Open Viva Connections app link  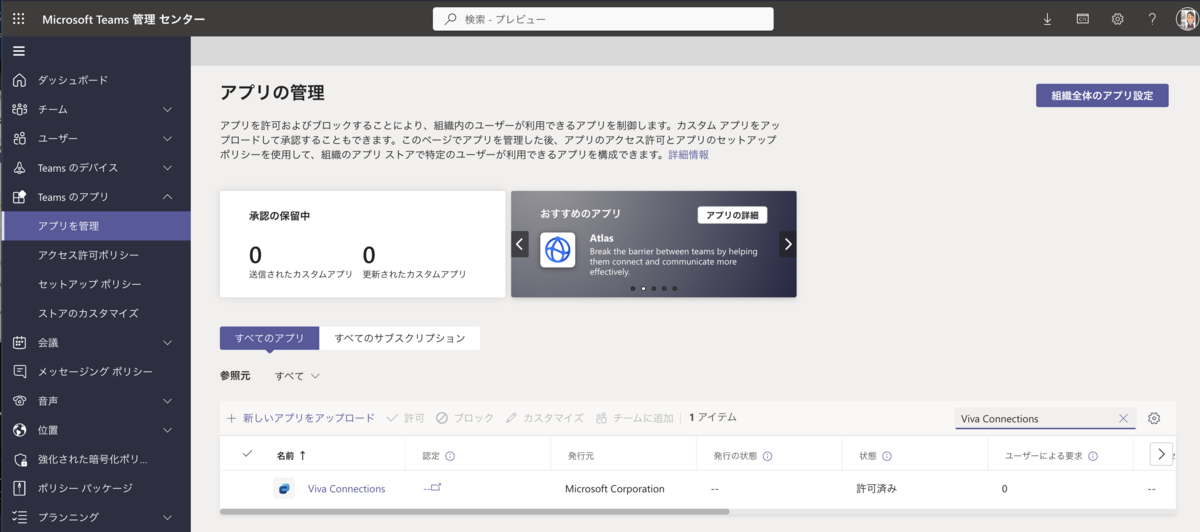click(x=346, y=489)
